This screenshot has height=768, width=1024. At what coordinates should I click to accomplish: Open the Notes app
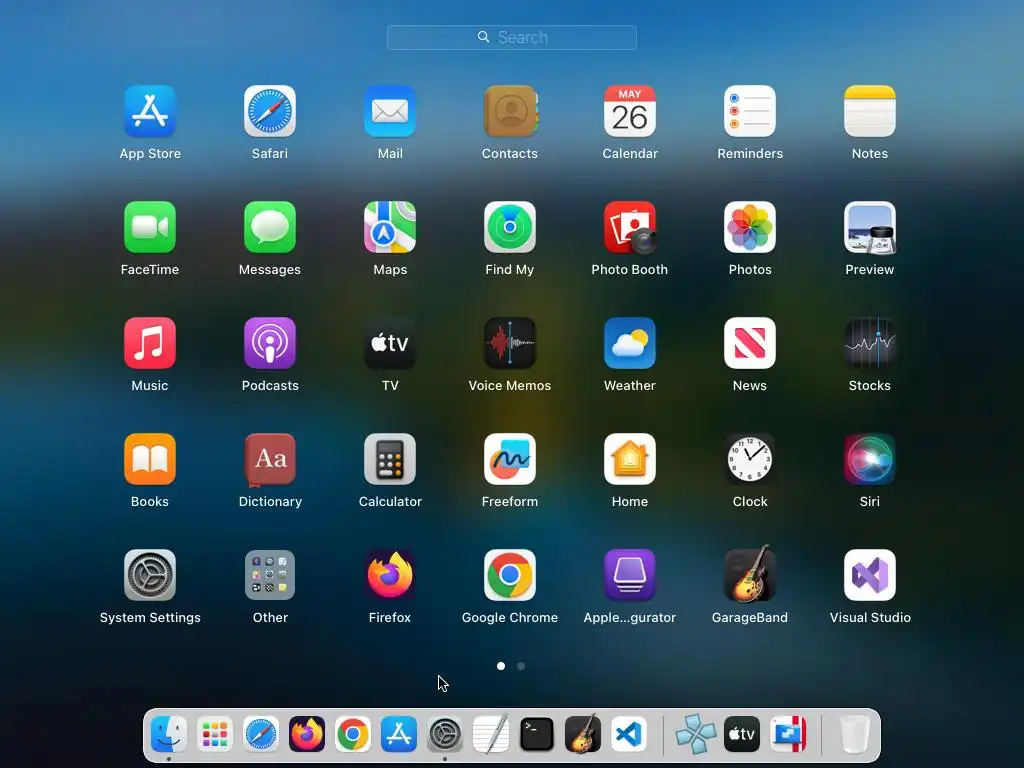pyautogui.click(x=870, y=112)
